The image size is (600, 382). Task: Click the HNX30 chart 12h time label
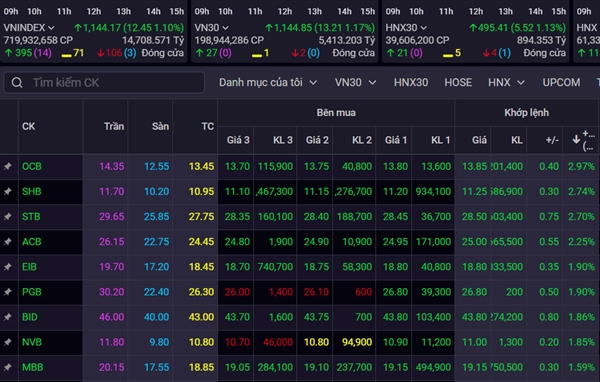click(x=476, y=11)
